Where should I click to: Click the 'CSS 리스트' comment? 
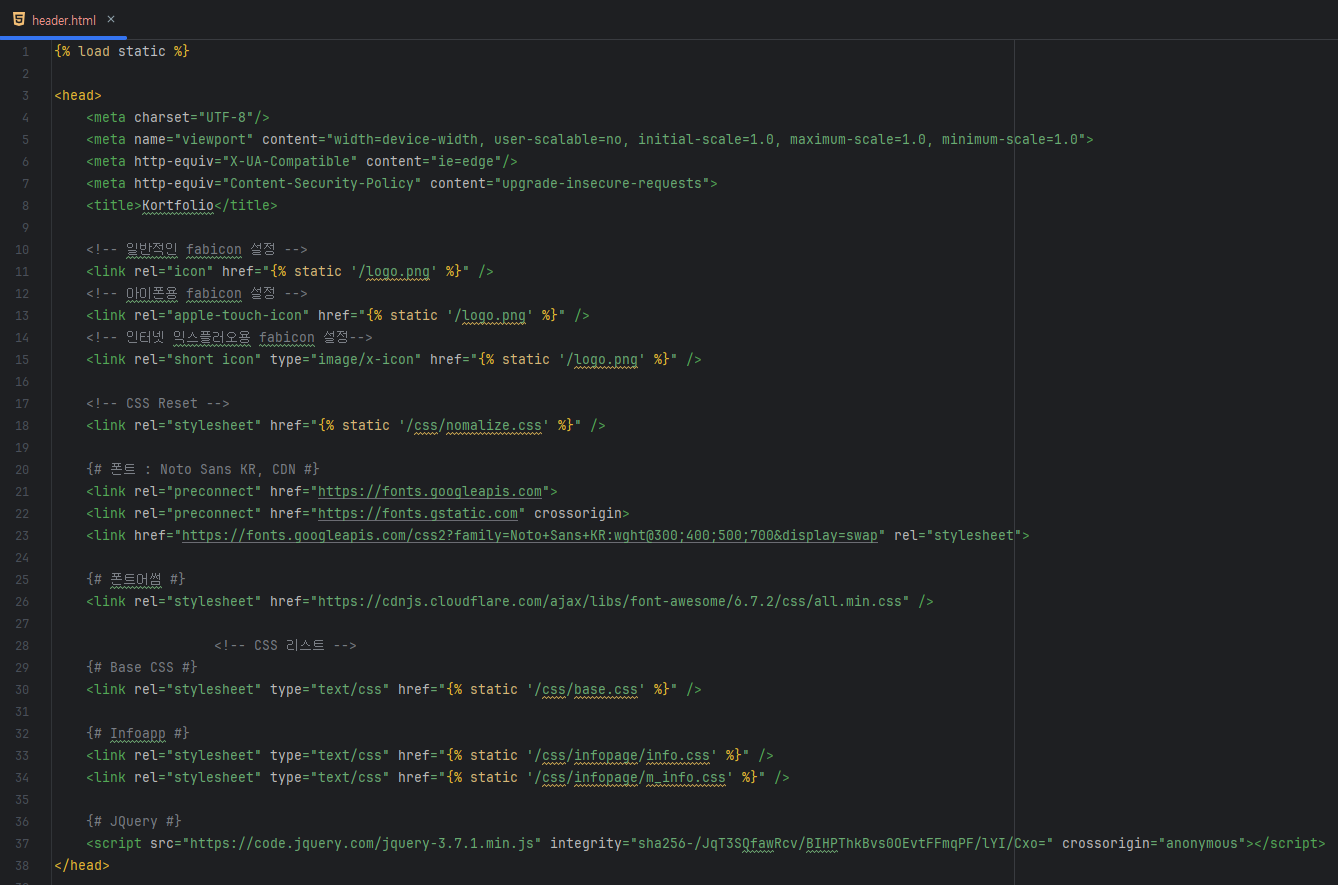tap(285, 645)
